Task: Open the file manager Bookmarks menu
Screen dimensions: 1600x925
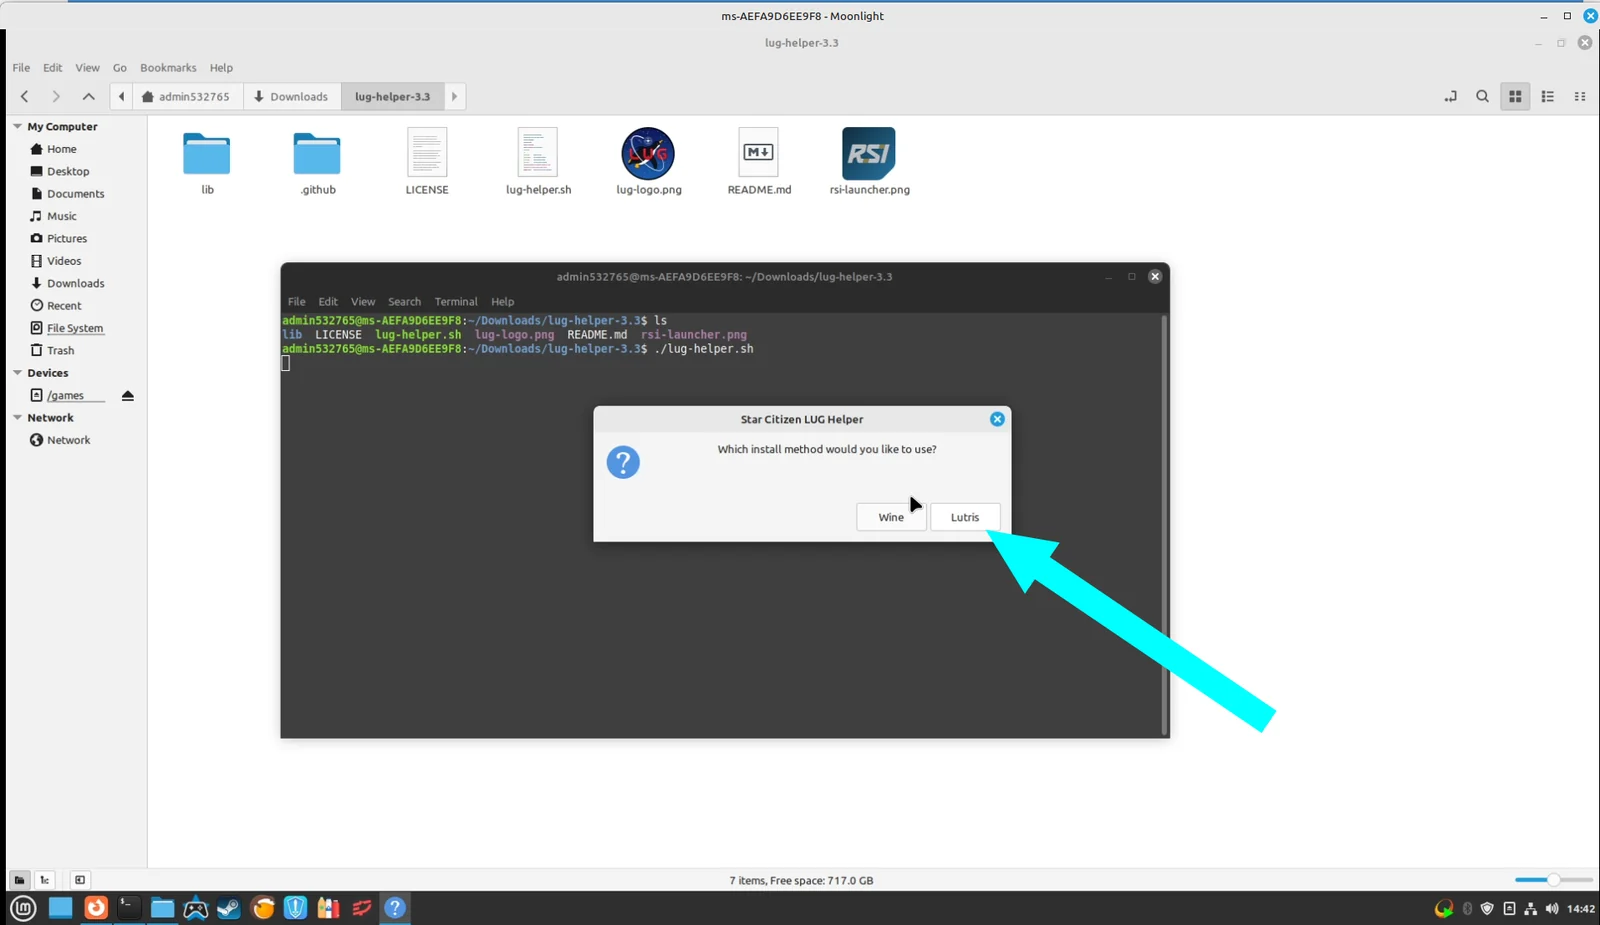Action: [x=168, y=68]
